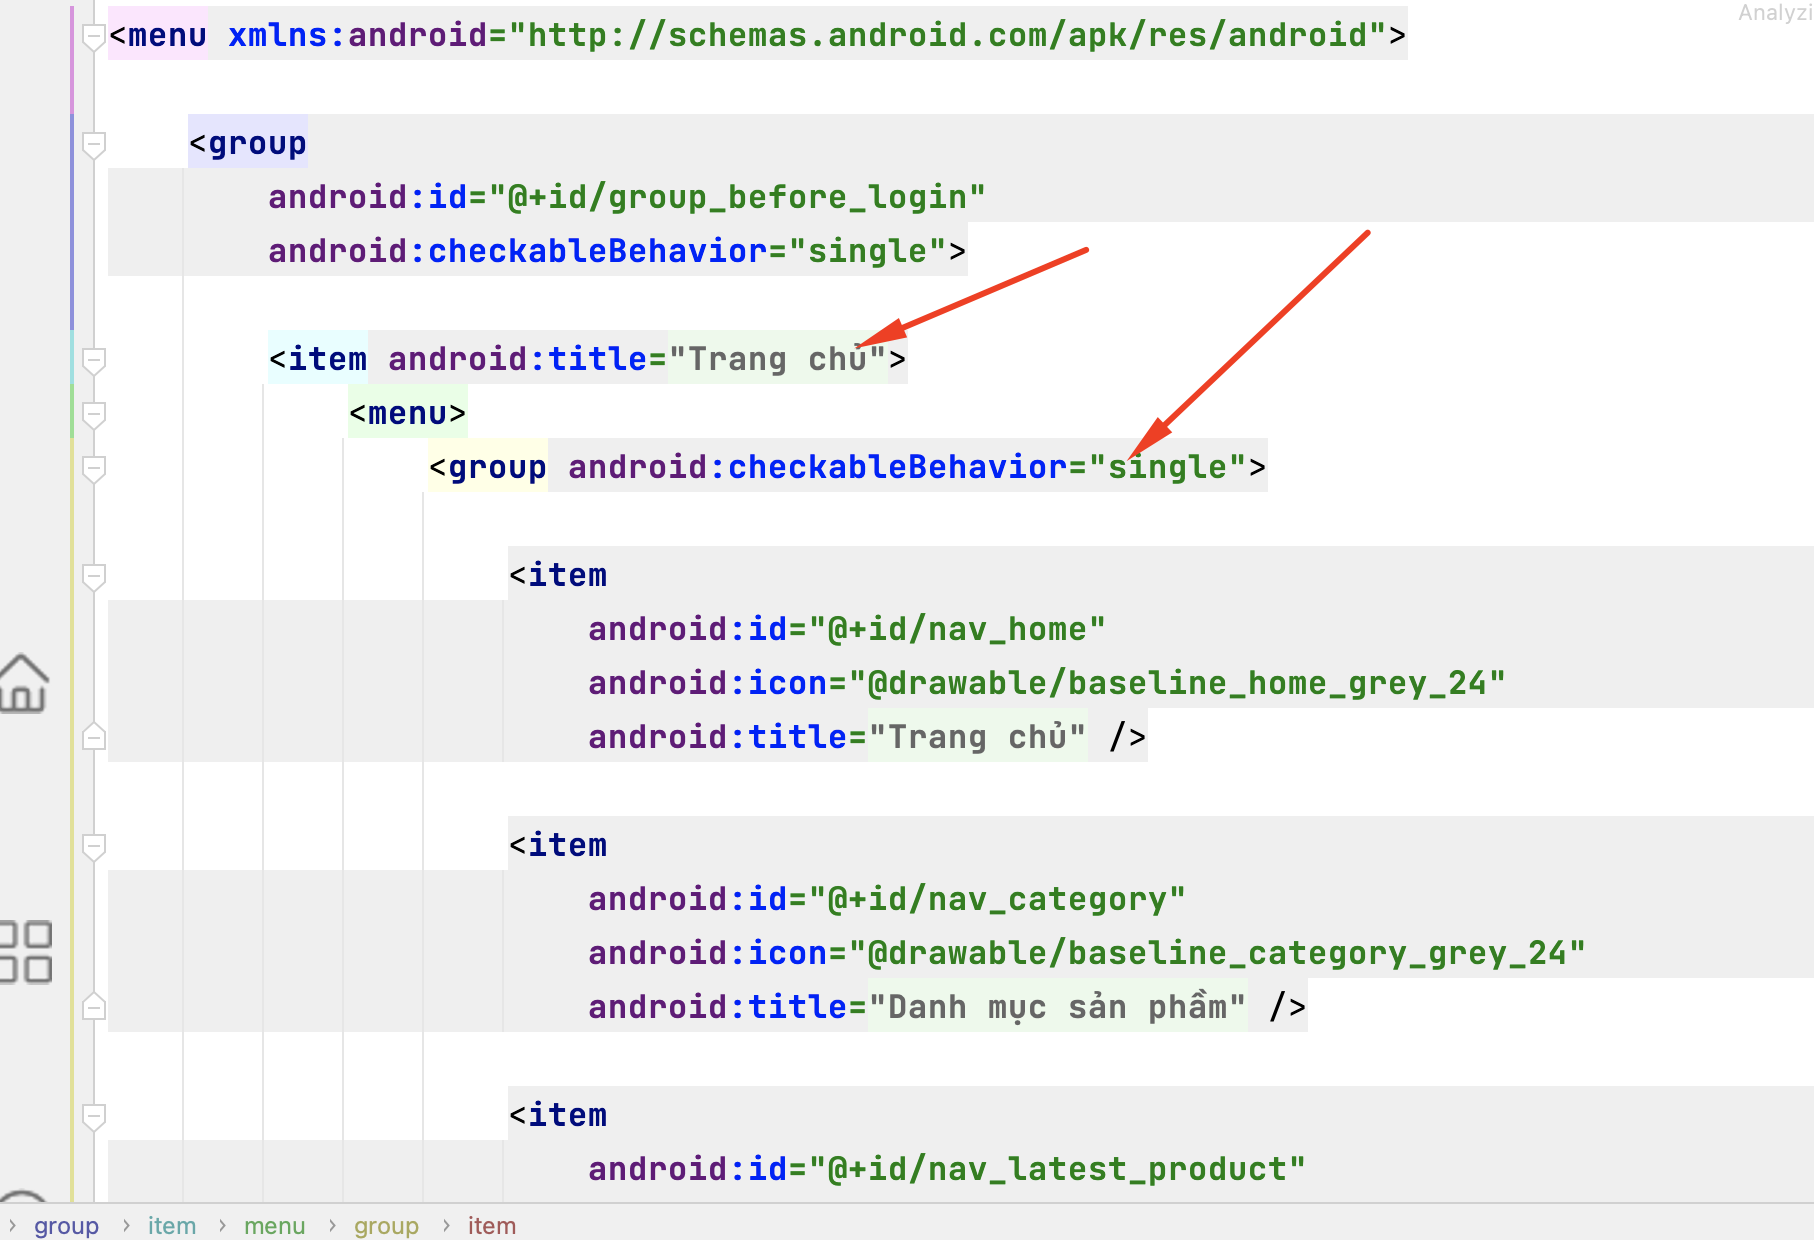Screen dimensions: 1814x1240
Task: Collapse the nav_latest_product item fold marker
Action: click(93, 1117)
